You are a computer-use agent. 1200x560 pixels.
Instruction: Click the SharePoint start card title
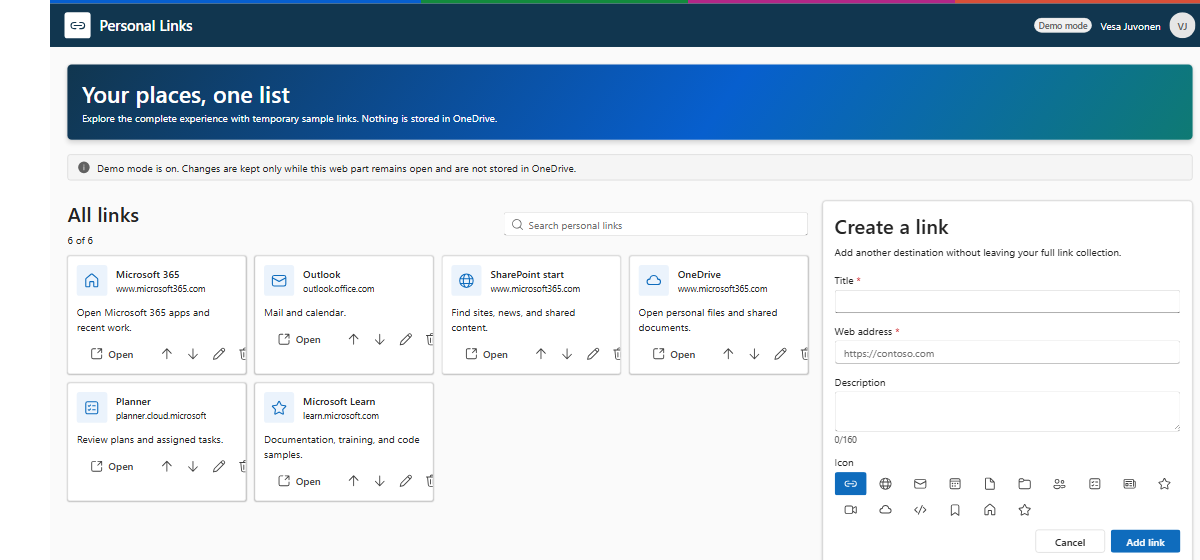point(527,274)
